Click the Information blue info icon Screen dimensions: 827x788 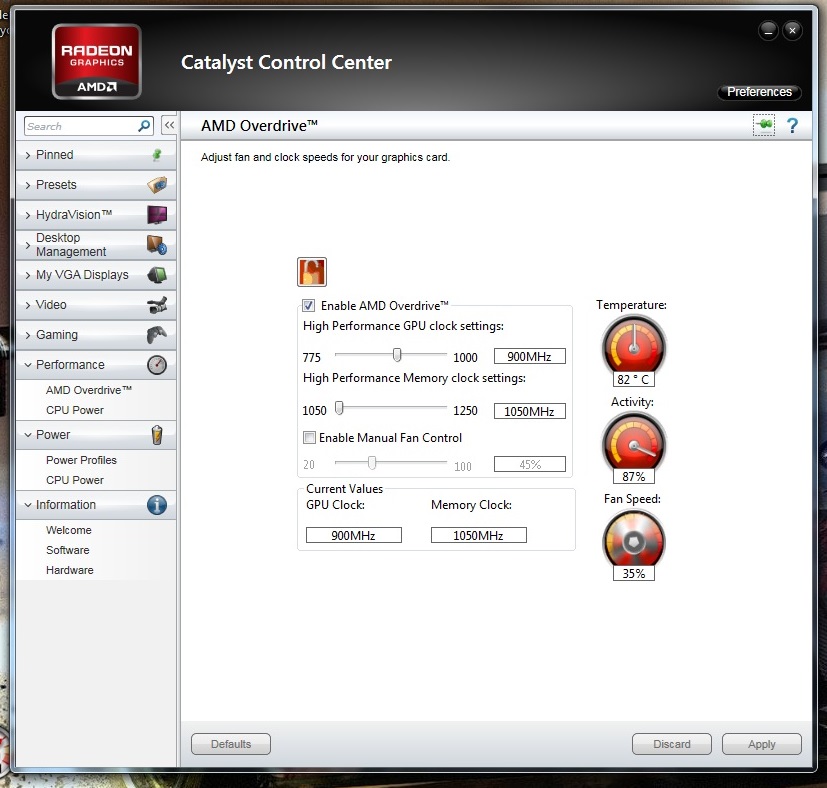156,505
